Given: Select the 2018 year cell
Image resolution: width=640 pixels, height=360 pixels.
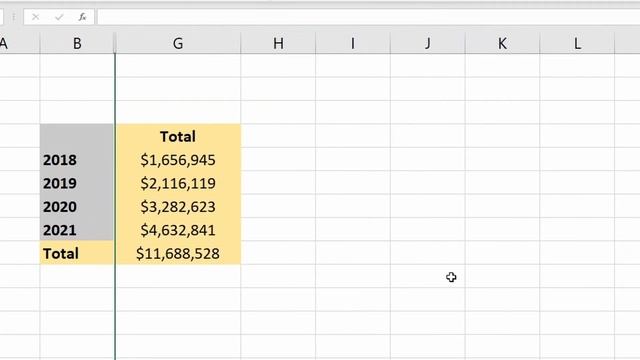Looking at the screenshot, I should (x=77, y=160).
